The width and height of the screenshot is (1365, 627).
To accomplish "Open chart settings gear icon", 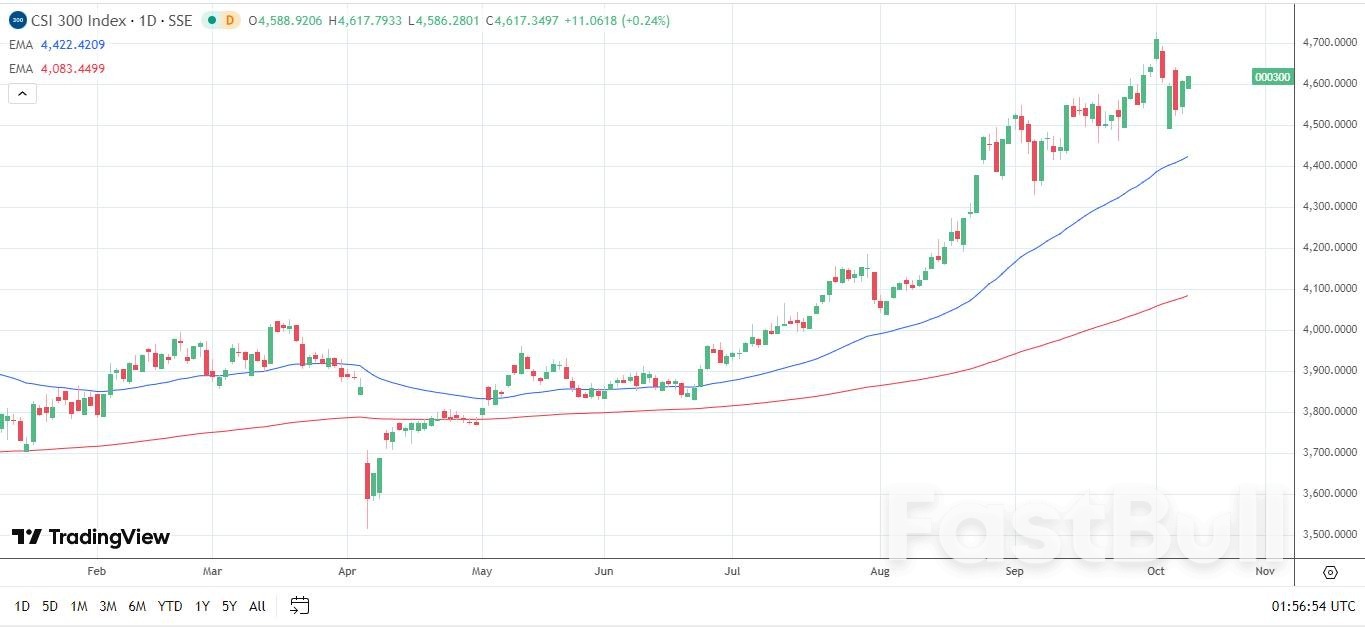I will [x=1330, y=572].
